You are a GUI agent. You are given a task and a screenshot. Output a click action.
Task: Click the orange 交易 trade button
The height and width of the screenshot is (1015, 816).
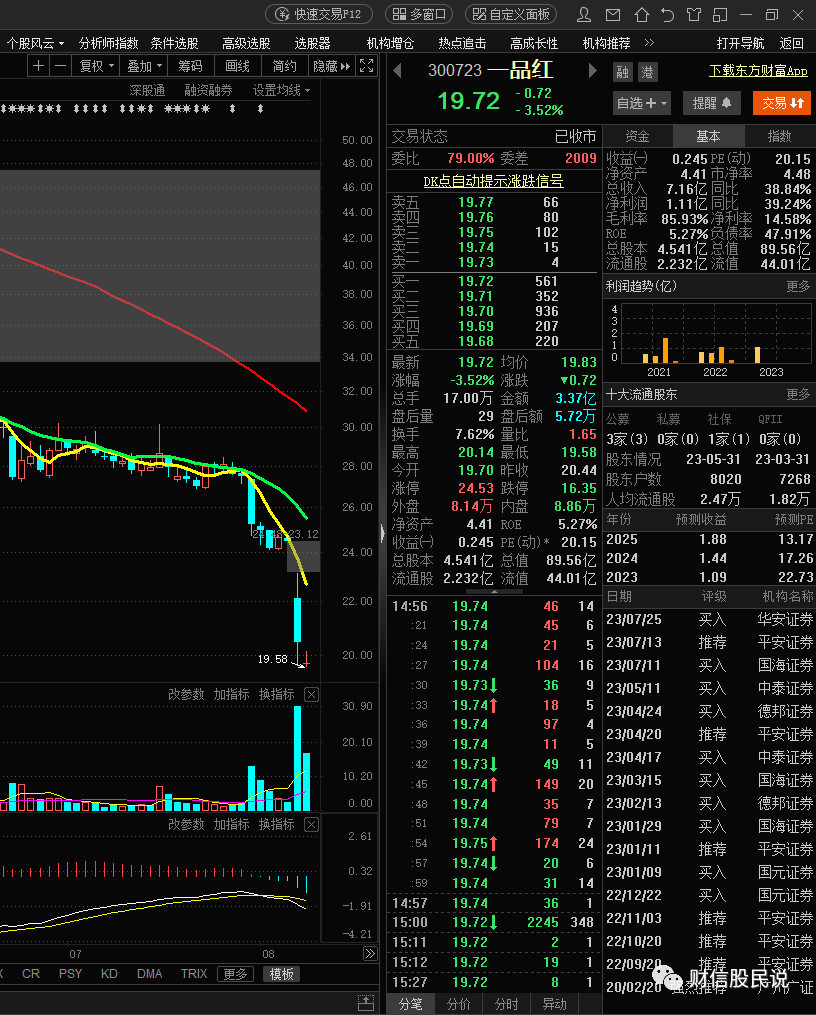click(x=782, y=103)
